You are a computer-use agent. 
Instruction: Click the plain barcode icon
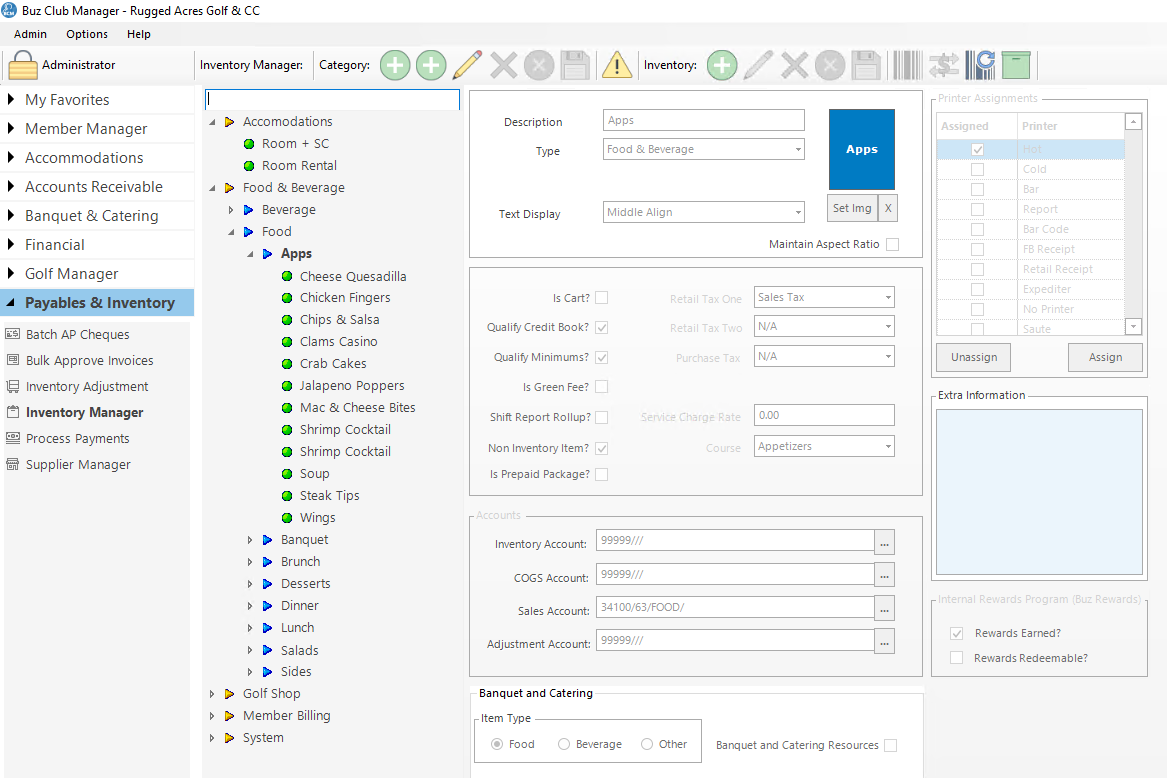tap(907, 65)
